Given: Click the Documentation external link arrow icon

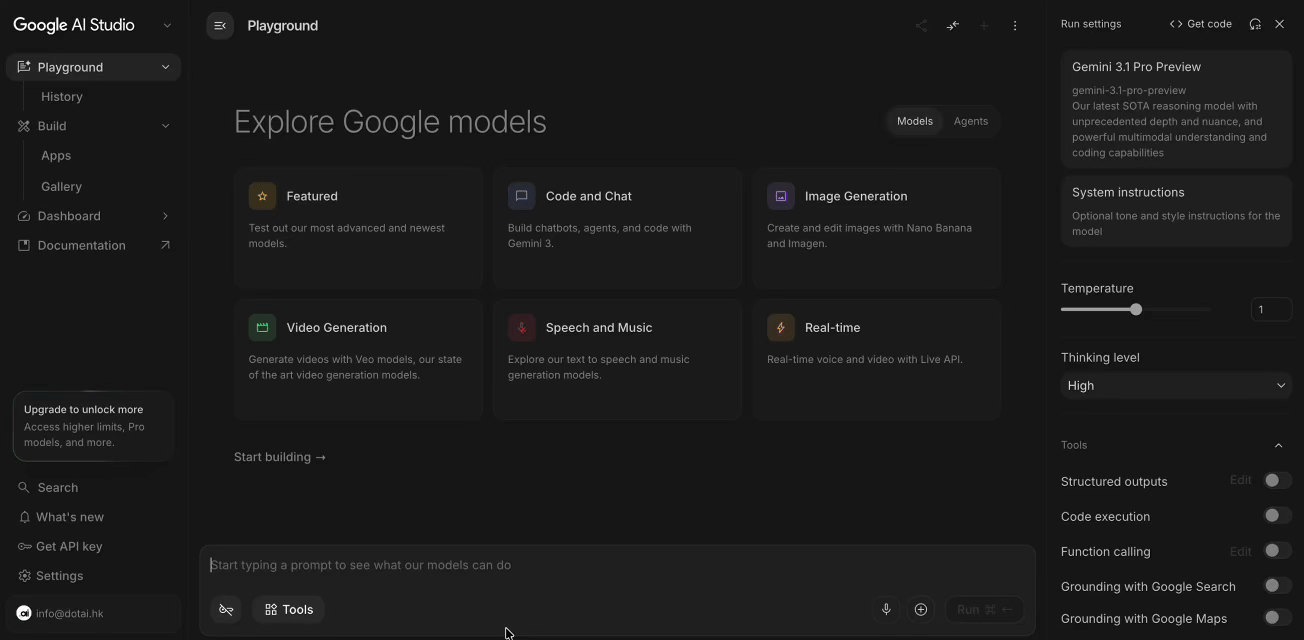Looking at the screenshot, I should (165, 245).
